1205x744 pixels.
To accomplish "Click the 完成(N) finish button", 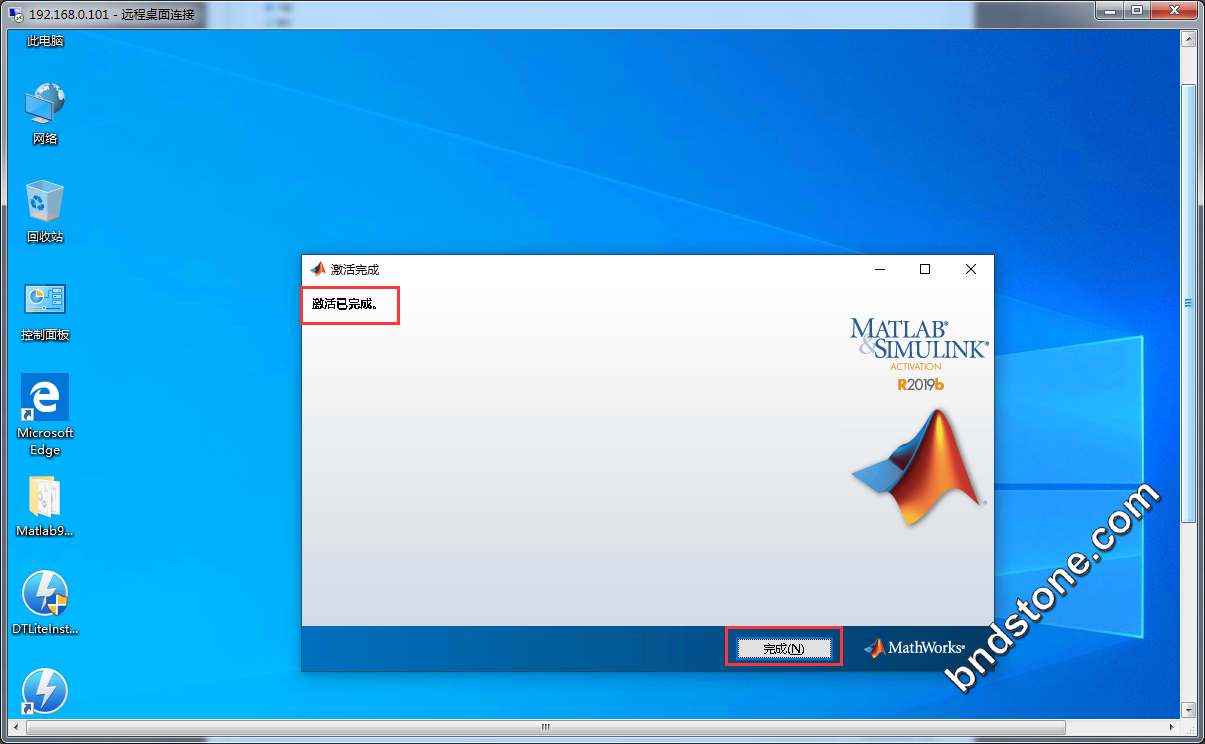I will [x=783, y=648].
